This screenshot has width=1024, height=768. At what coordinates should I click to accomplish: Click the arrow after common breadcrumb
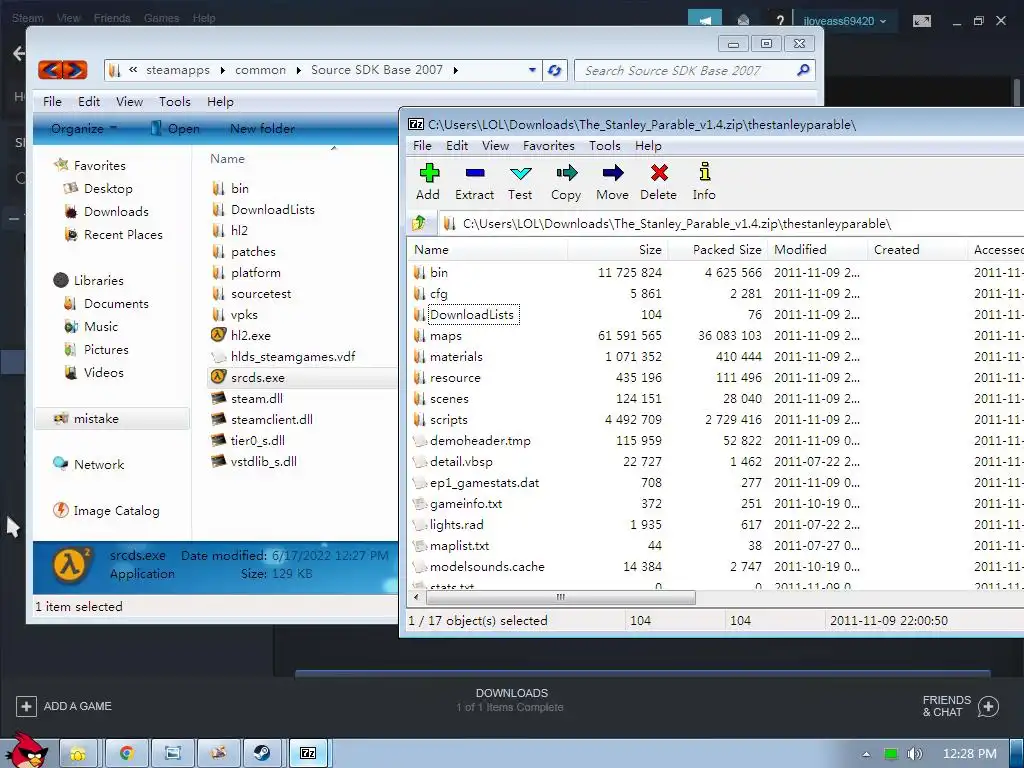(x=298, y=70)
